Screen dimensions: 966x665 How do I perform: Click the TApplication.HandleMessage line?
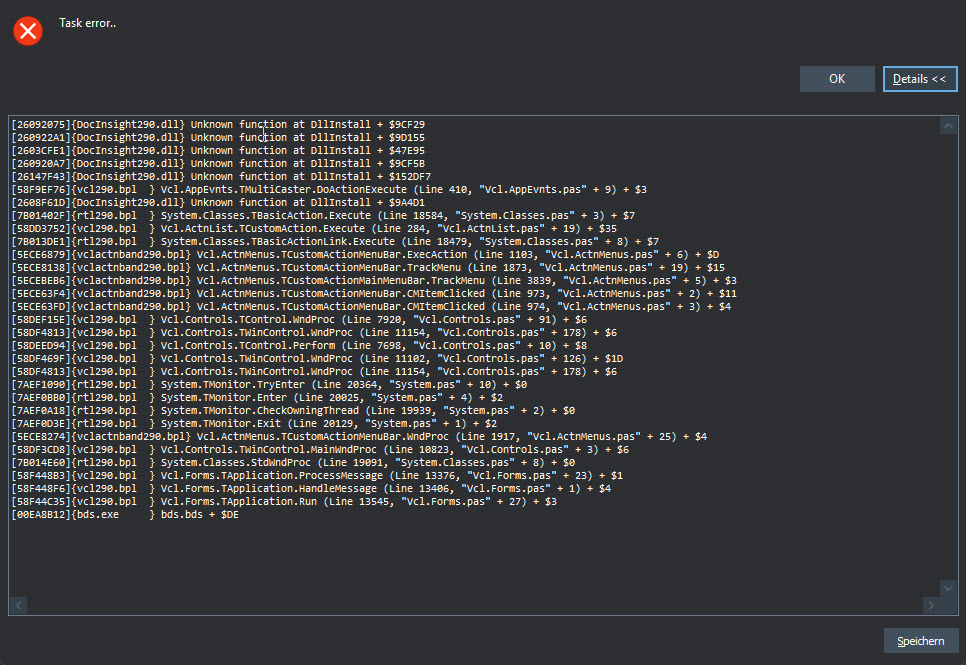click(311, 489)
